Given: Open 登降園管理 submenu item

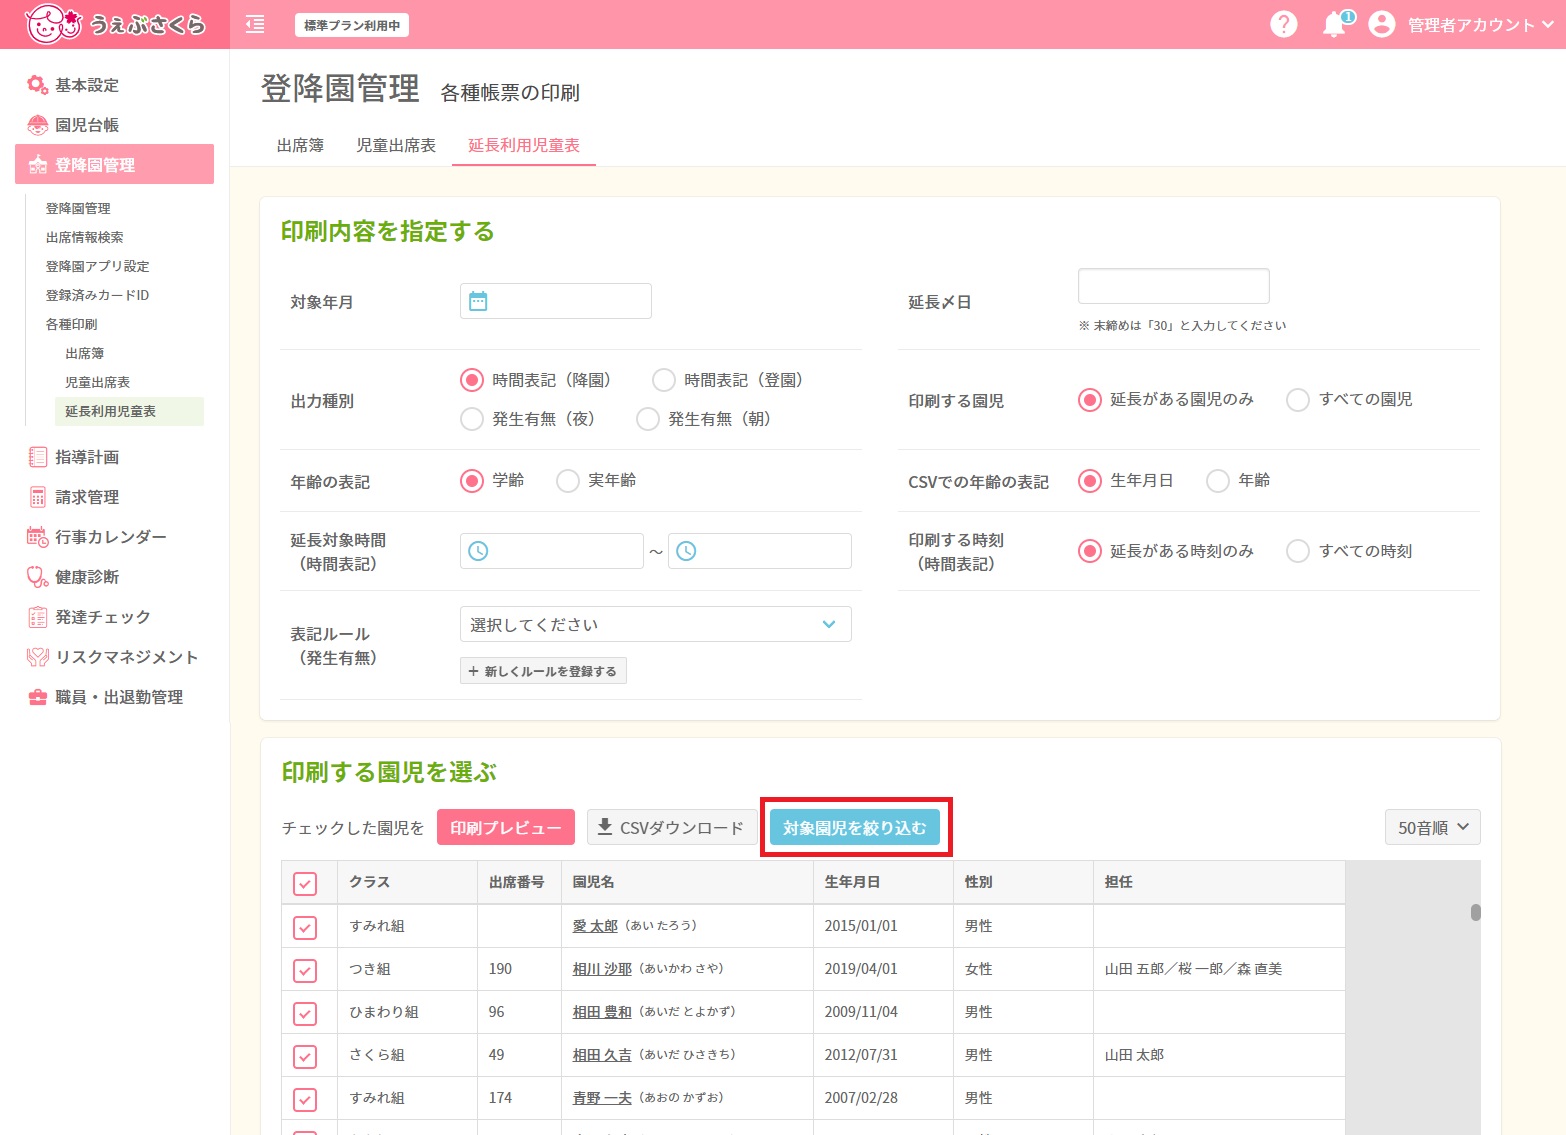Looking at the screenshot, I should pos(78,208).
